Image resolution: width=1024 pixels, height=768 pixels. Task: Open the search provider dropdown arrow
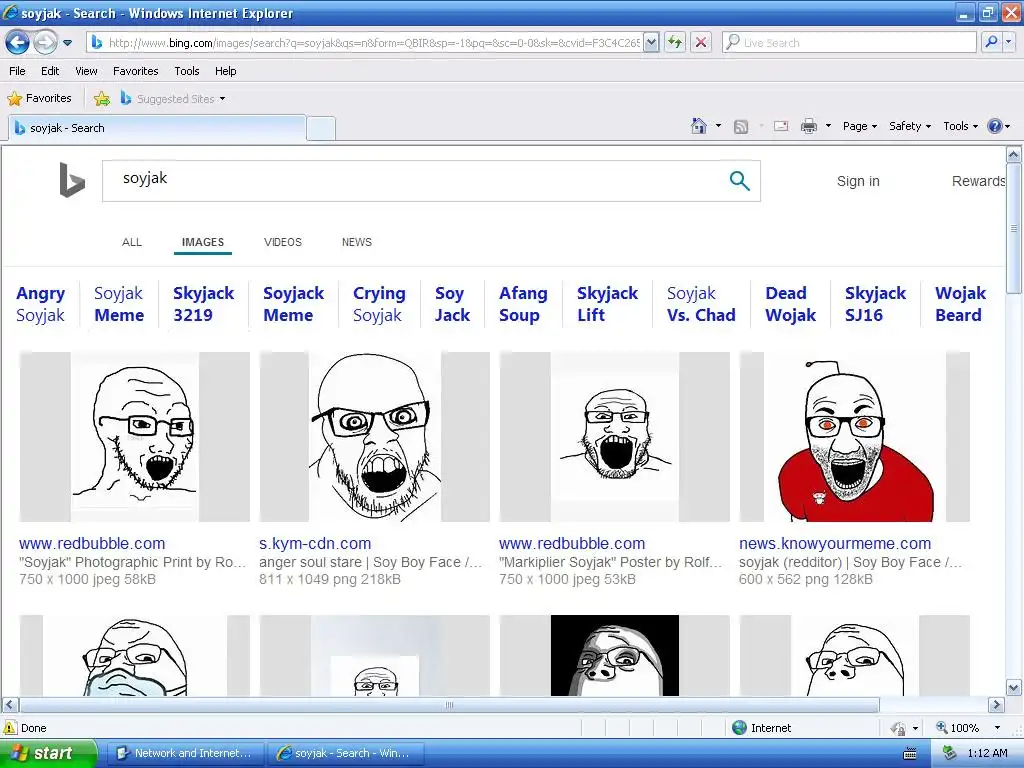pos(1009,43)
